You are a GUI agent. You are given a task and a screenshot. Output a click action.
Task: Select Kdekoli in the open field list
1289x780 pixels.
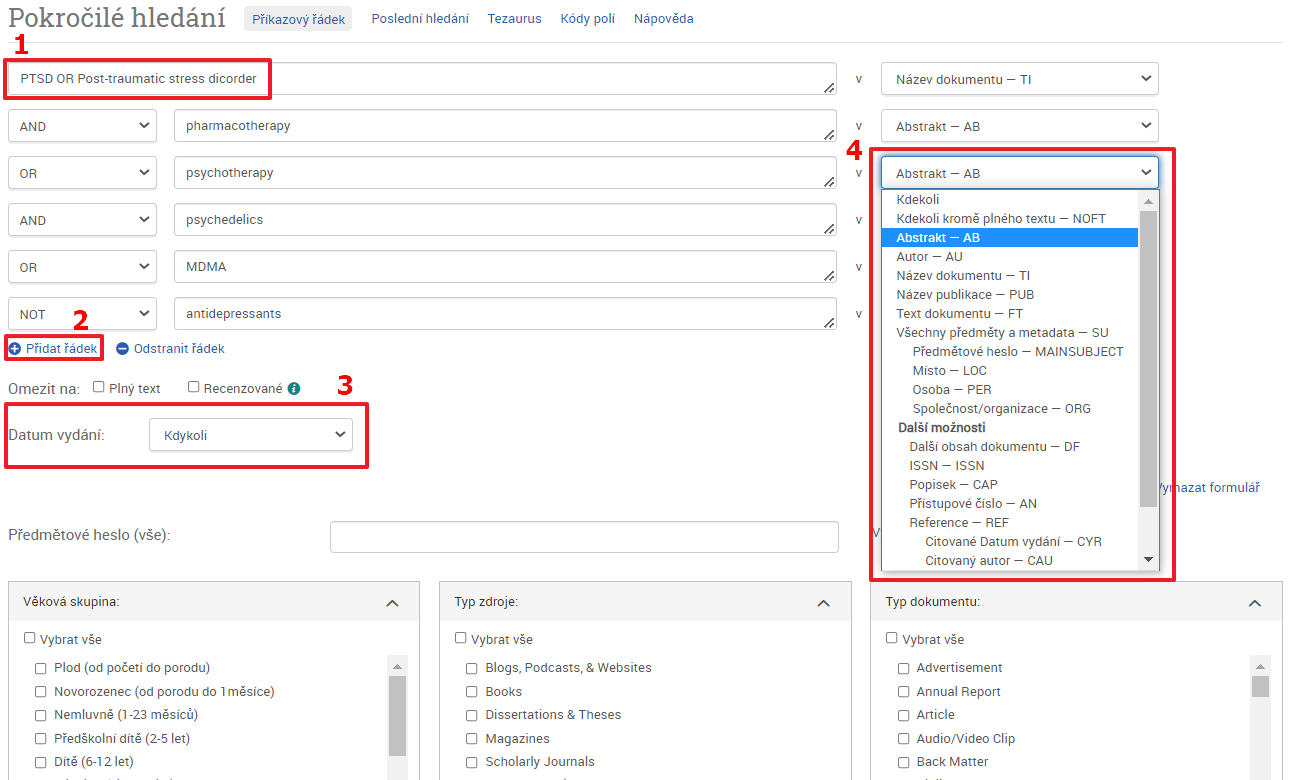[1009, 199]
